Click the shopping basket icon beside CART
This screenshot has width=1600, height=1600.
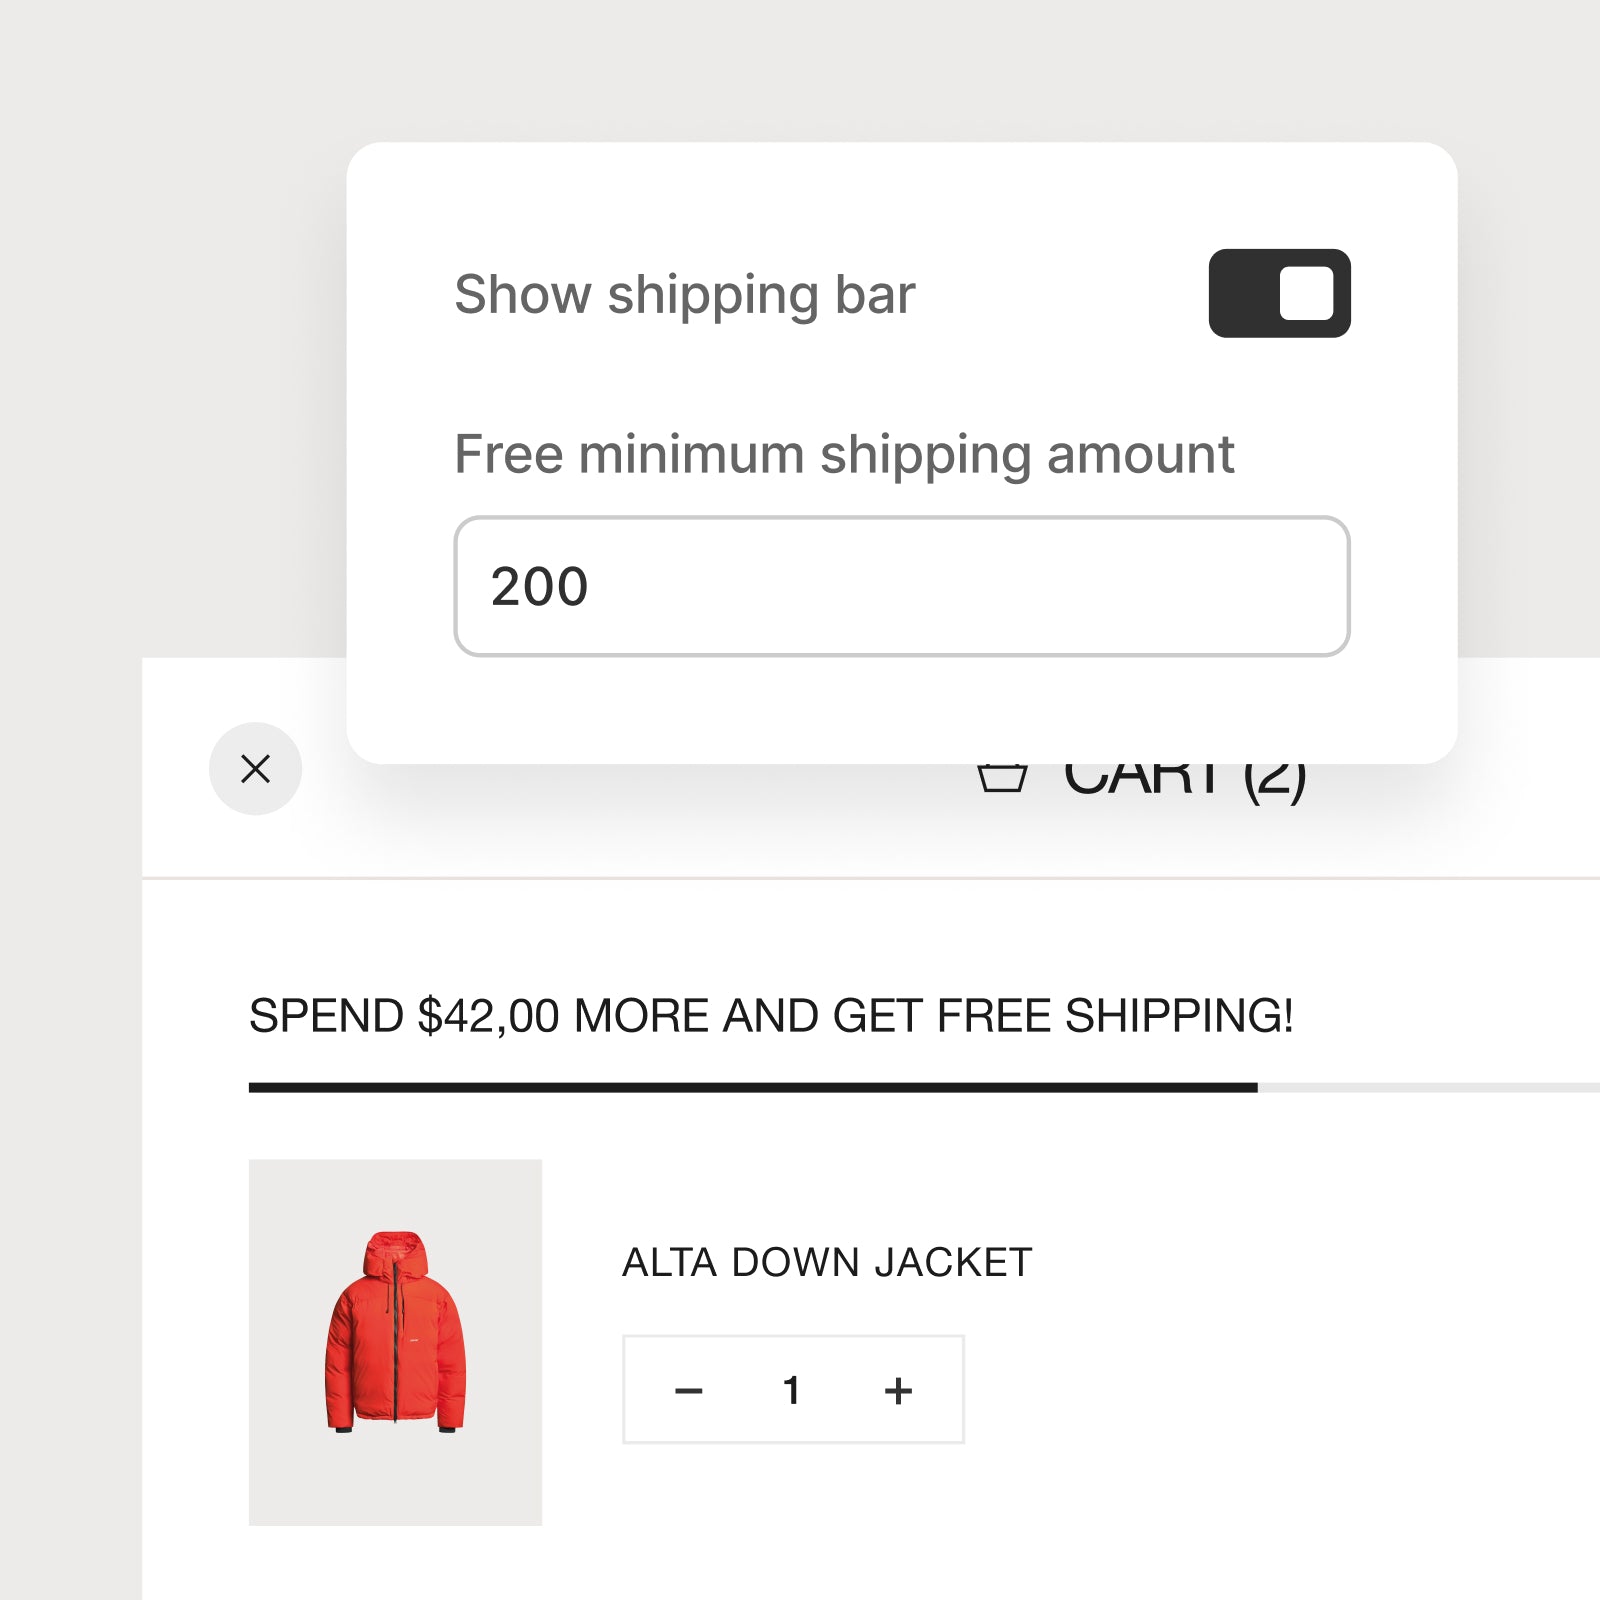pos(1002,778)
